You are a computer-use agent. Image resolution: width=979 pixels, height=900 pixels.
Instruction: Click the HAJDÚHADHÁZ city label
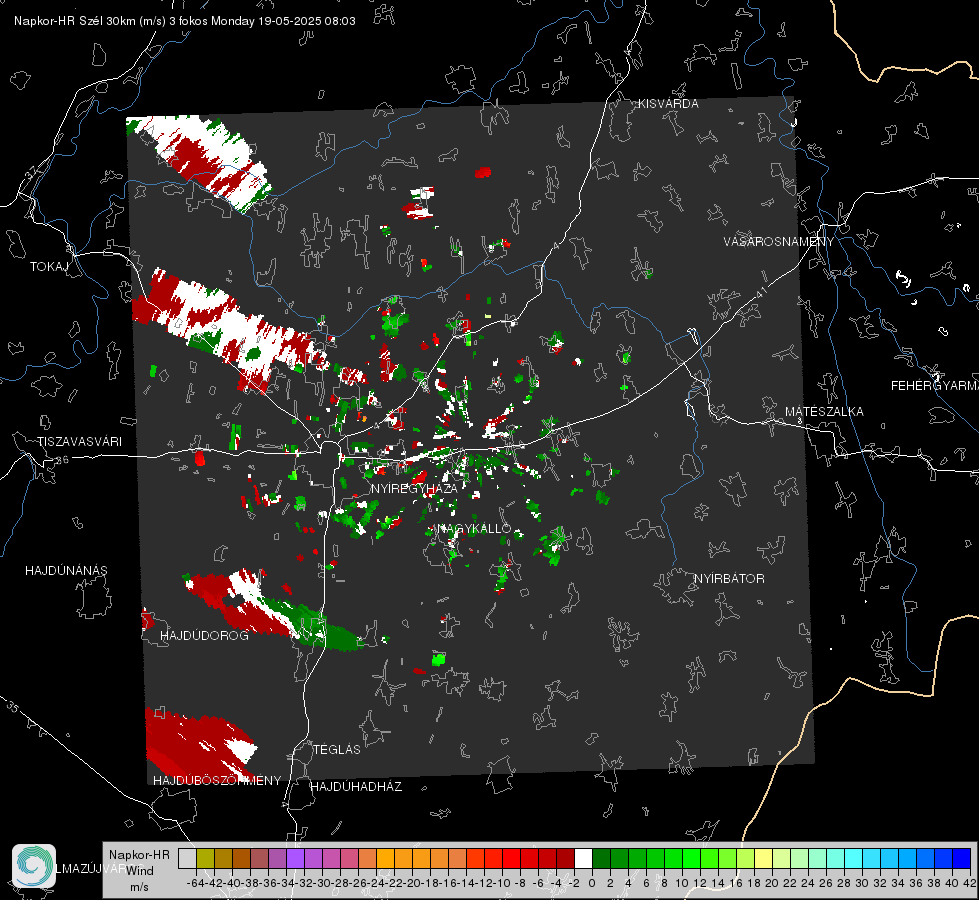[x=356, y=786]
